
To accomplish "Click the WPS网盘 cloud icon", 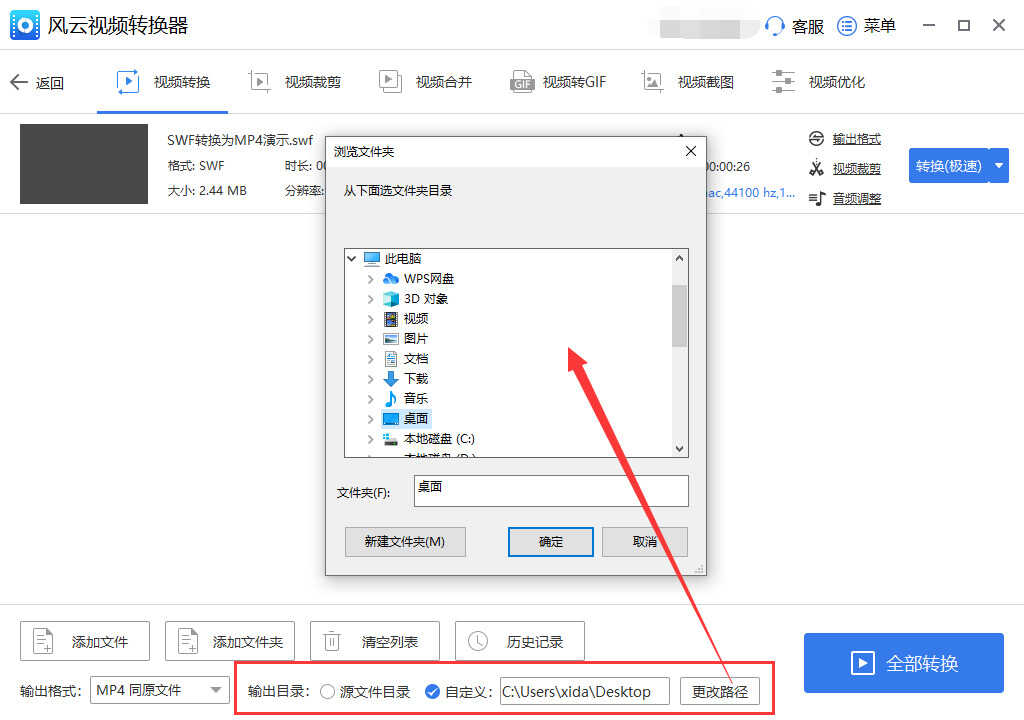I will [x=391, y=279].
